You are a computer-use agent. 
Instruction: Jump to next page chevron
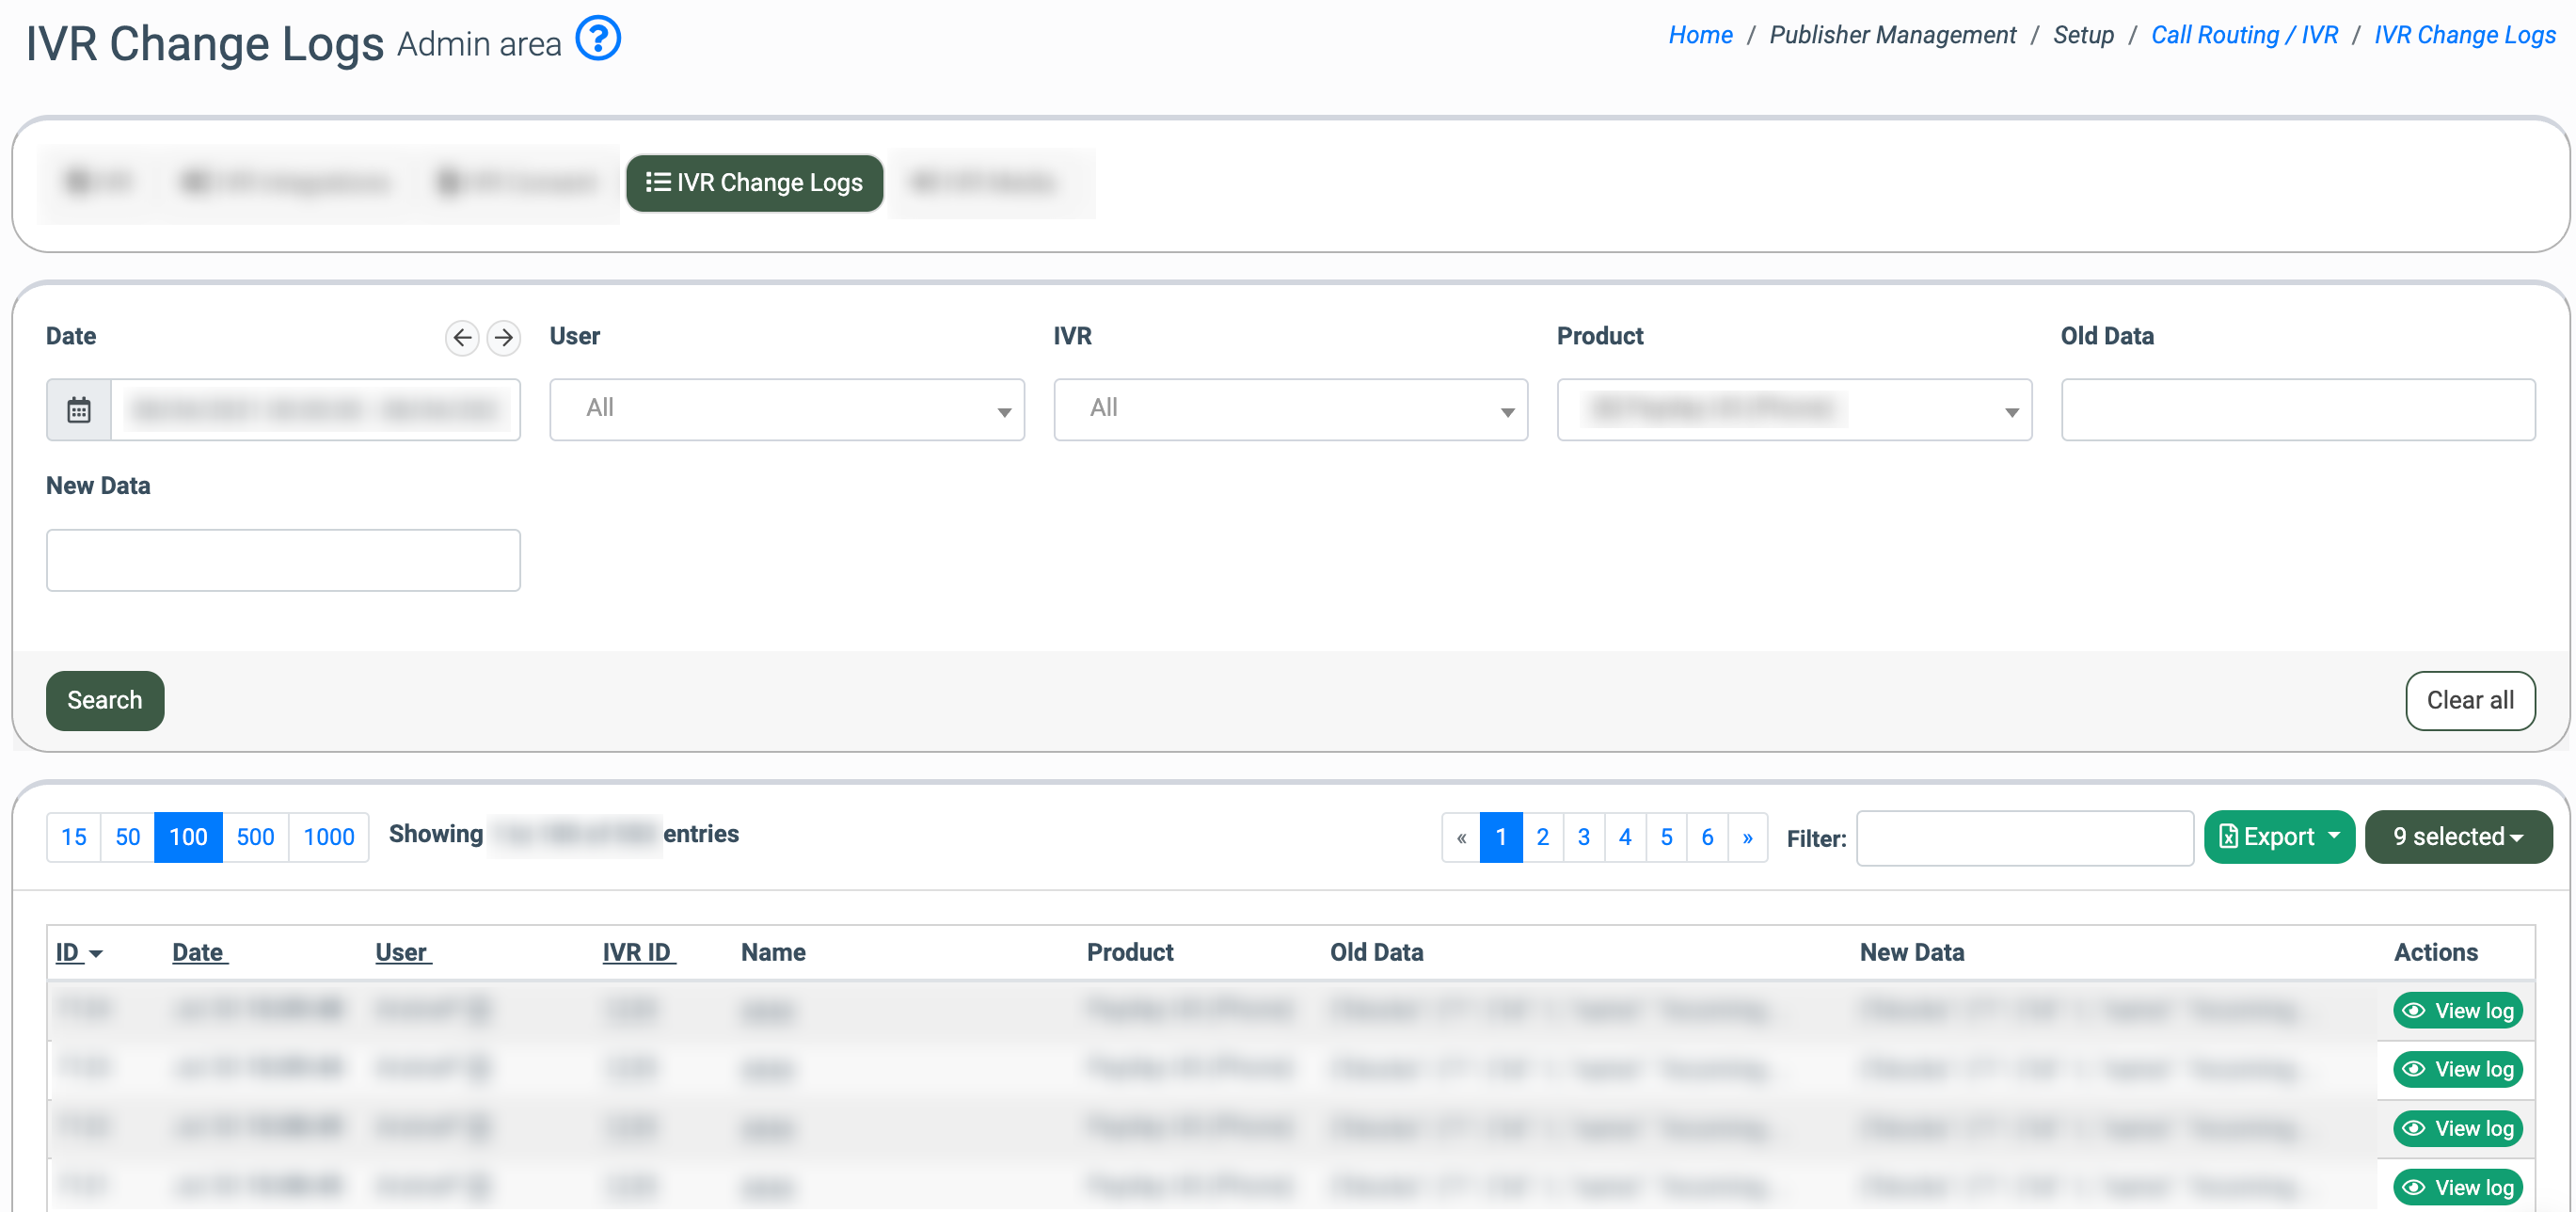tap(1747, 837)
